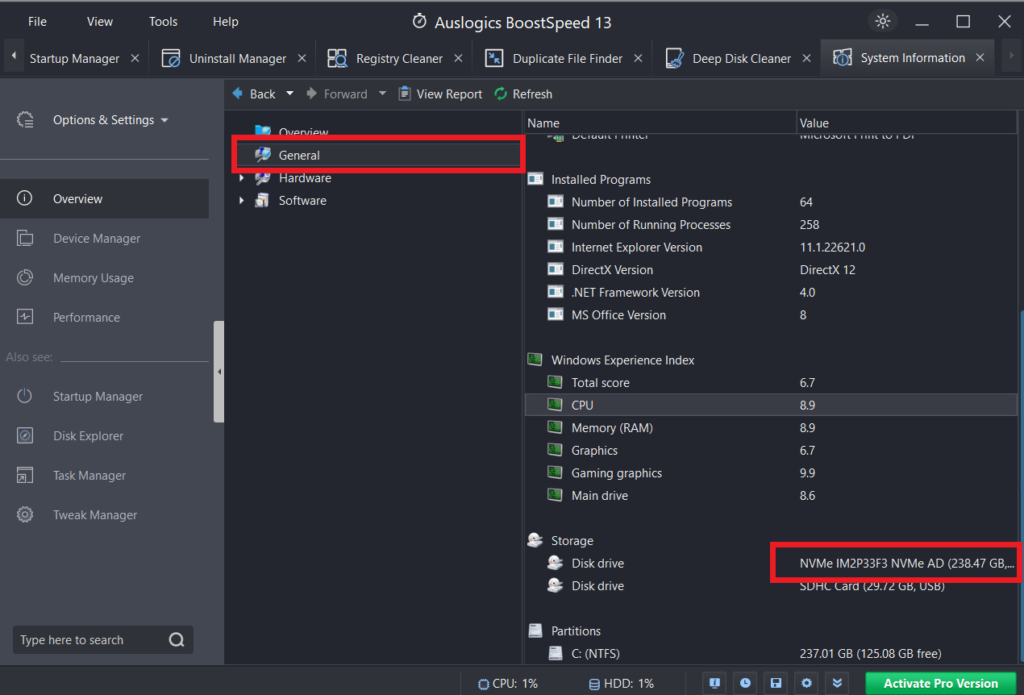1024x695 pixels.
Task: Refresh the system information report
Action: point(523,93)
